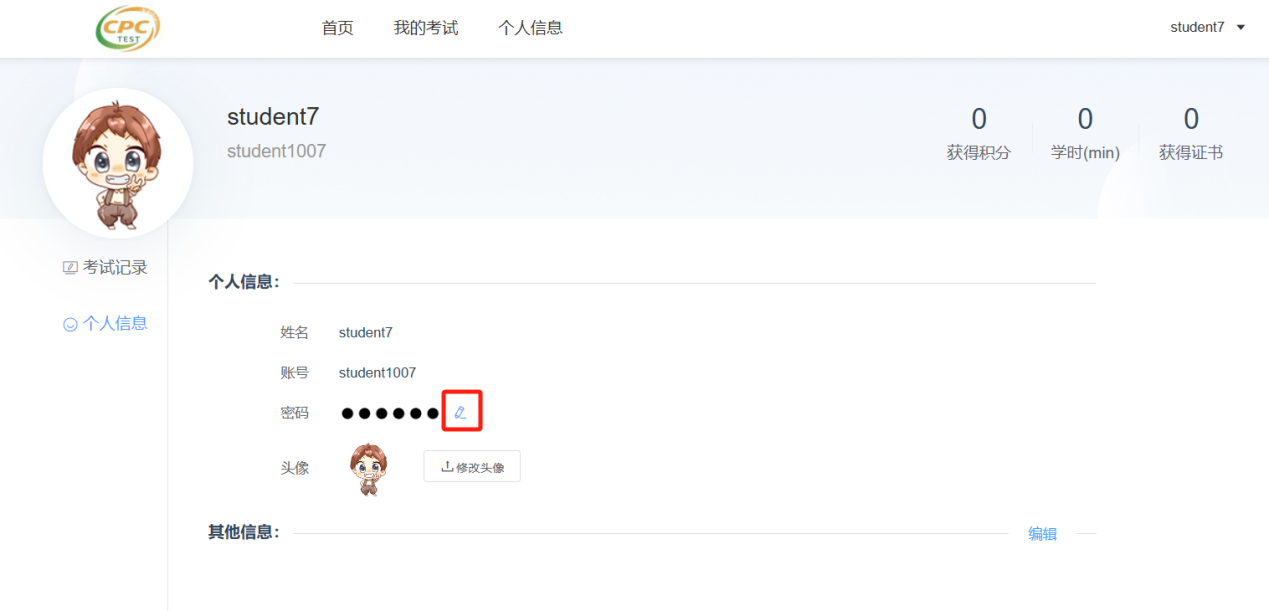The width and height of the screenshot is (1269, 611).
Task: Go to 首页 in top navigation
Action: pos(337,28)
